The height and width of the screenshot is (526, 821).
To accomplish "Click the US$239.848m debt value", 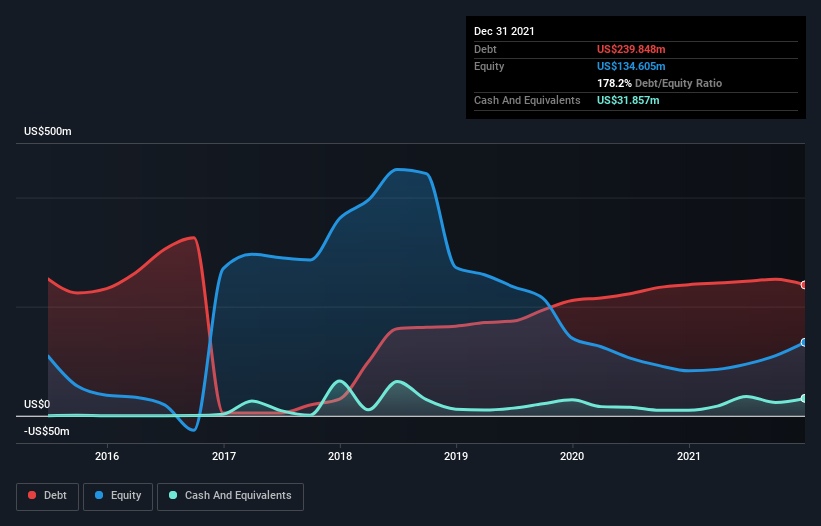I will (x=631, y=49).
